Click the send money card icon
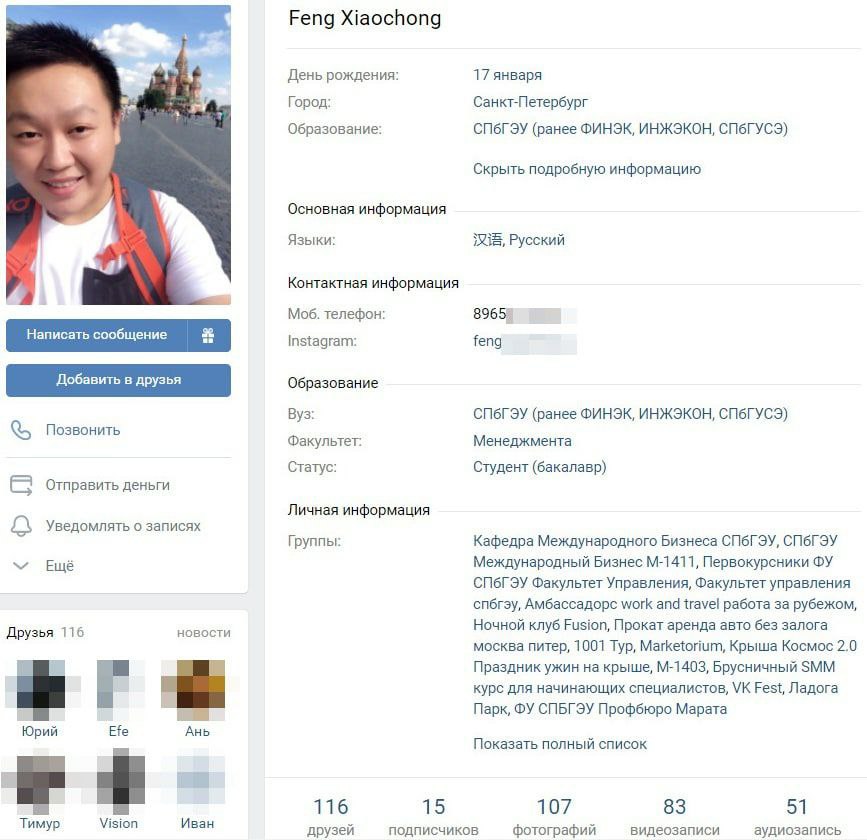This screenshot has height=840, width=867. tap(22, 485)
